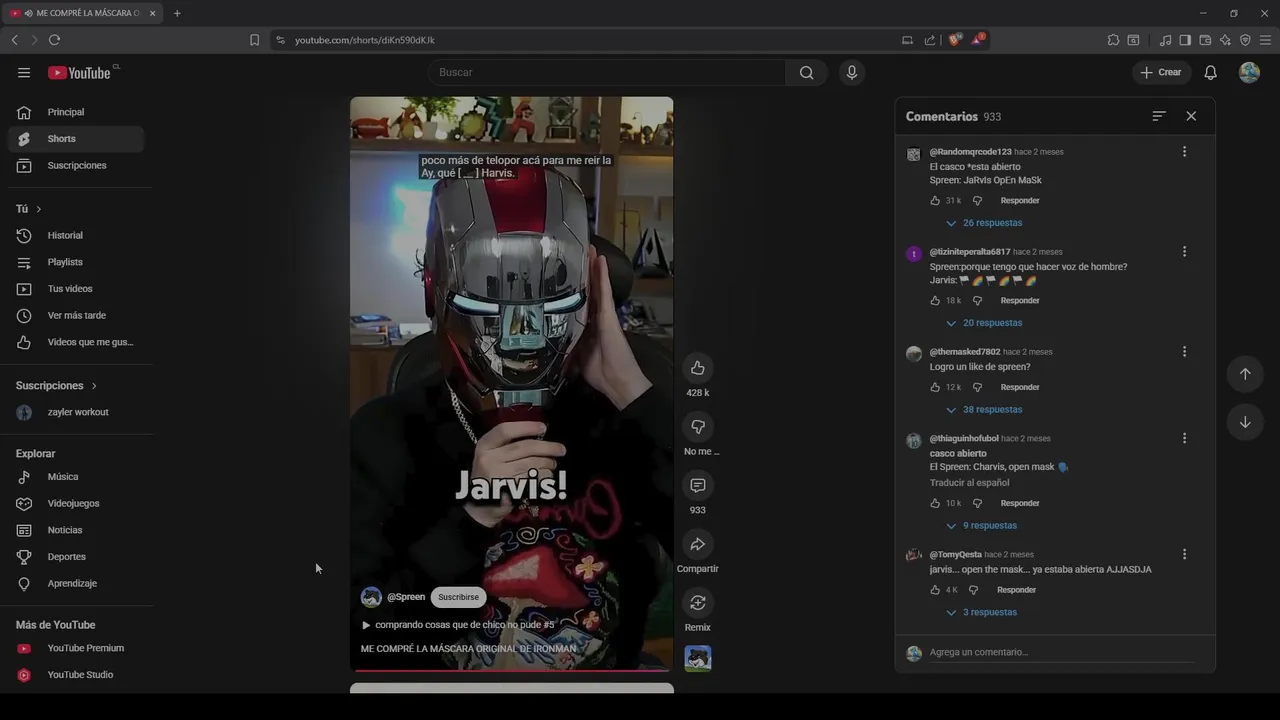Viewport: 1280px width, 720px height.
Task: Close the comments panel
Action: point(1191,116)
